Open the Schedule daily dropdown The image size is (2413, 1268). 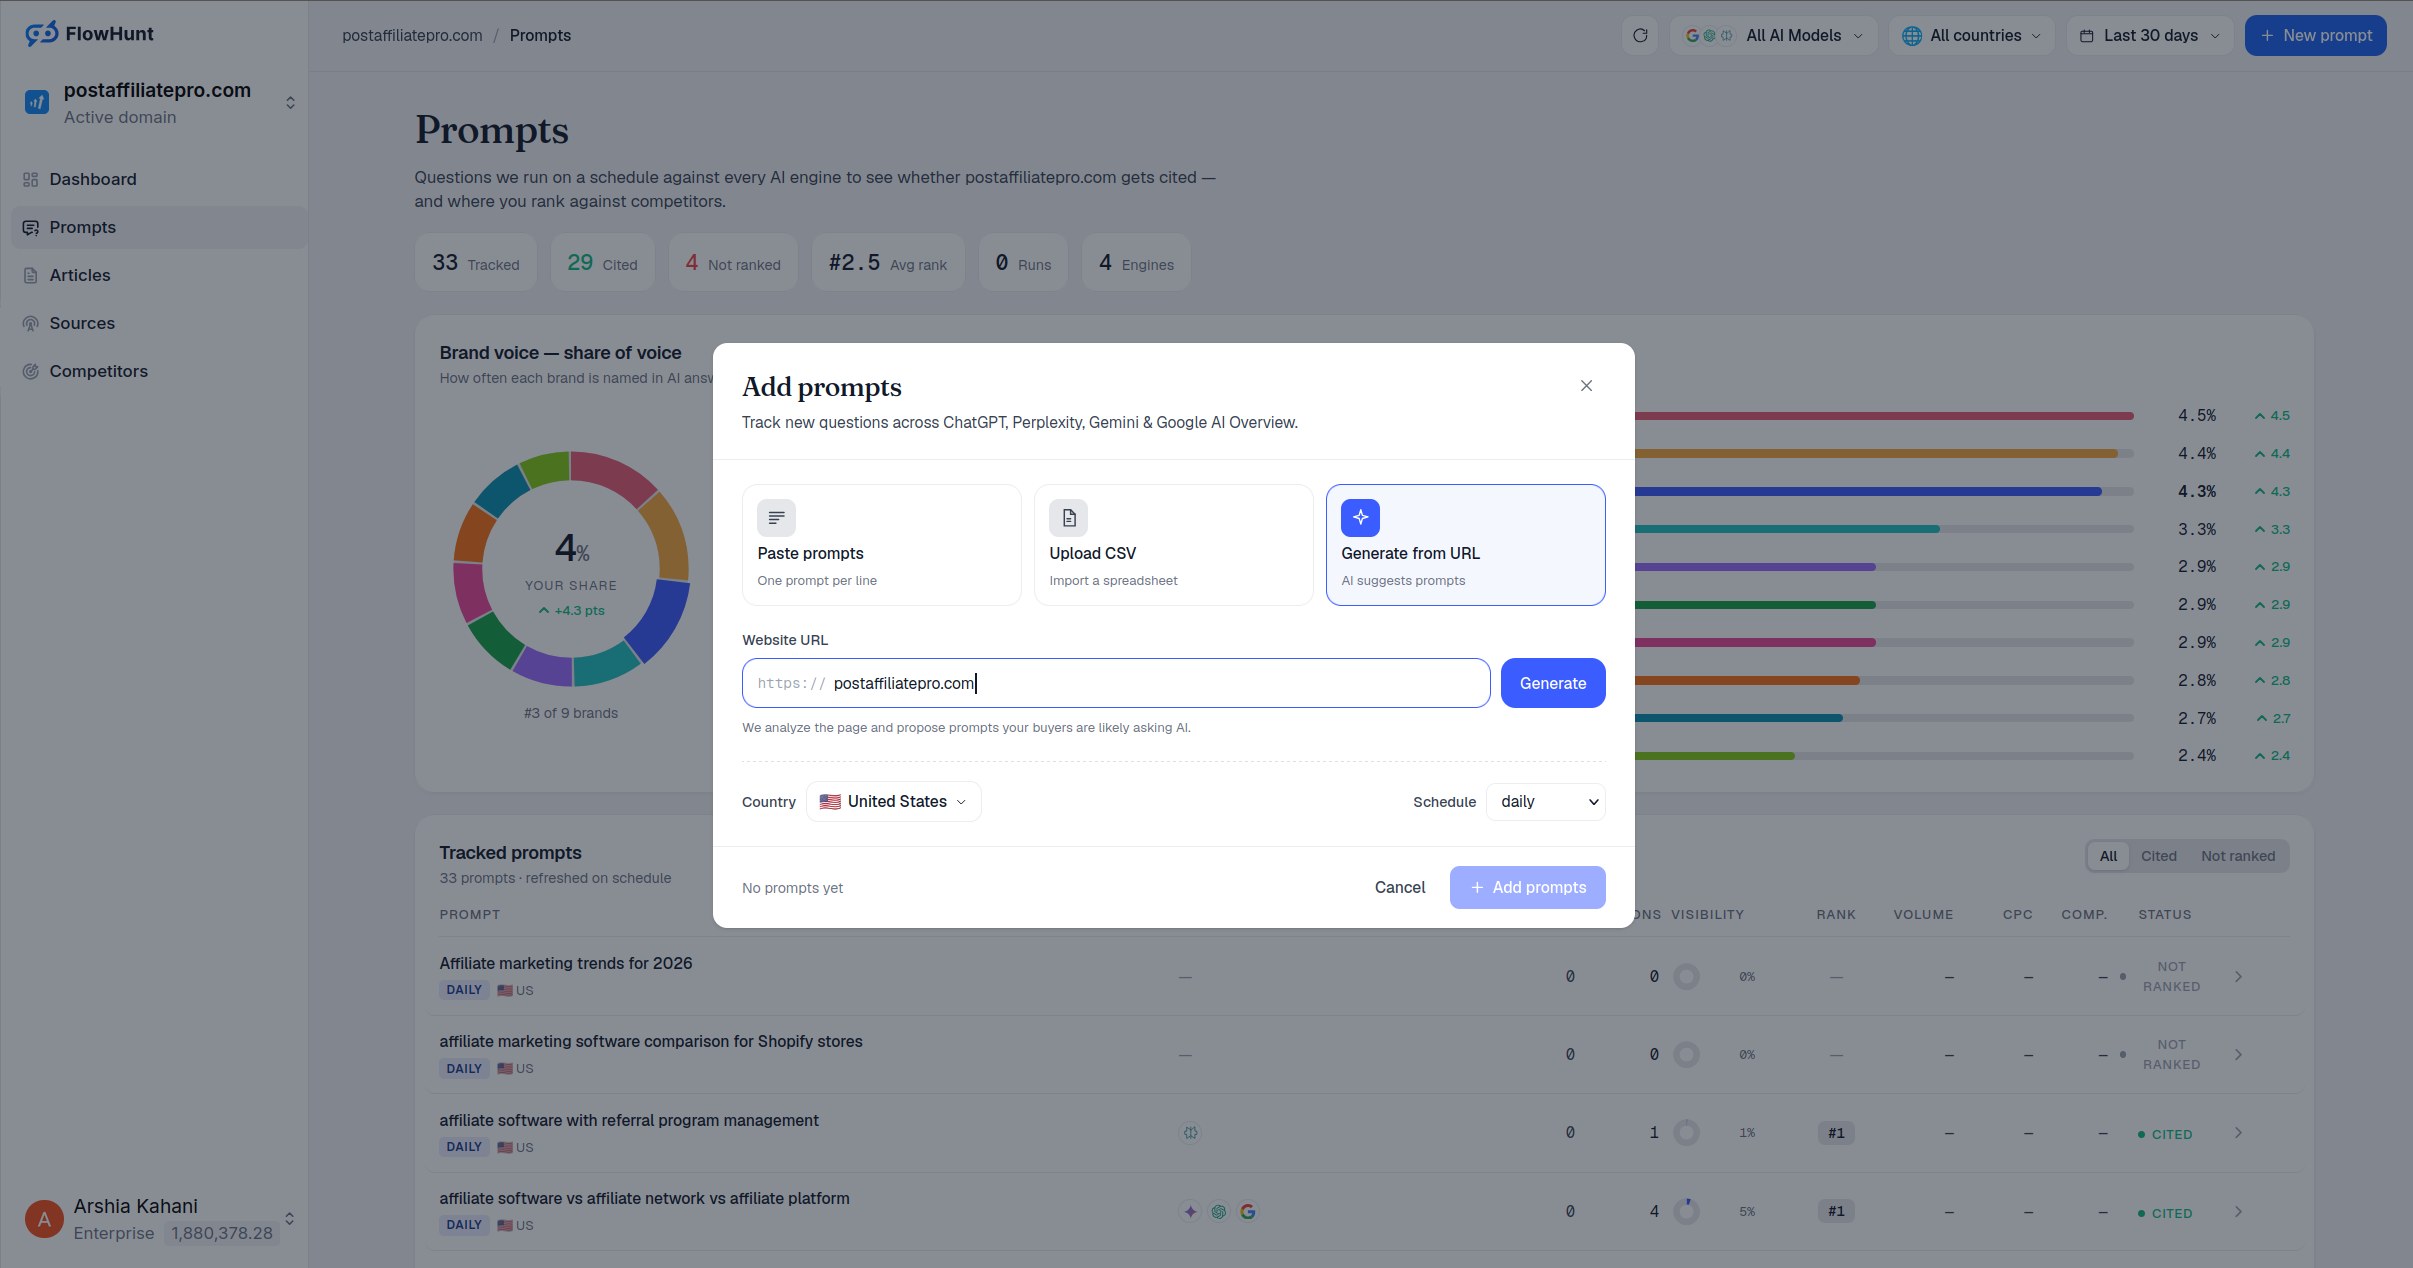(x=1545, y=802)
